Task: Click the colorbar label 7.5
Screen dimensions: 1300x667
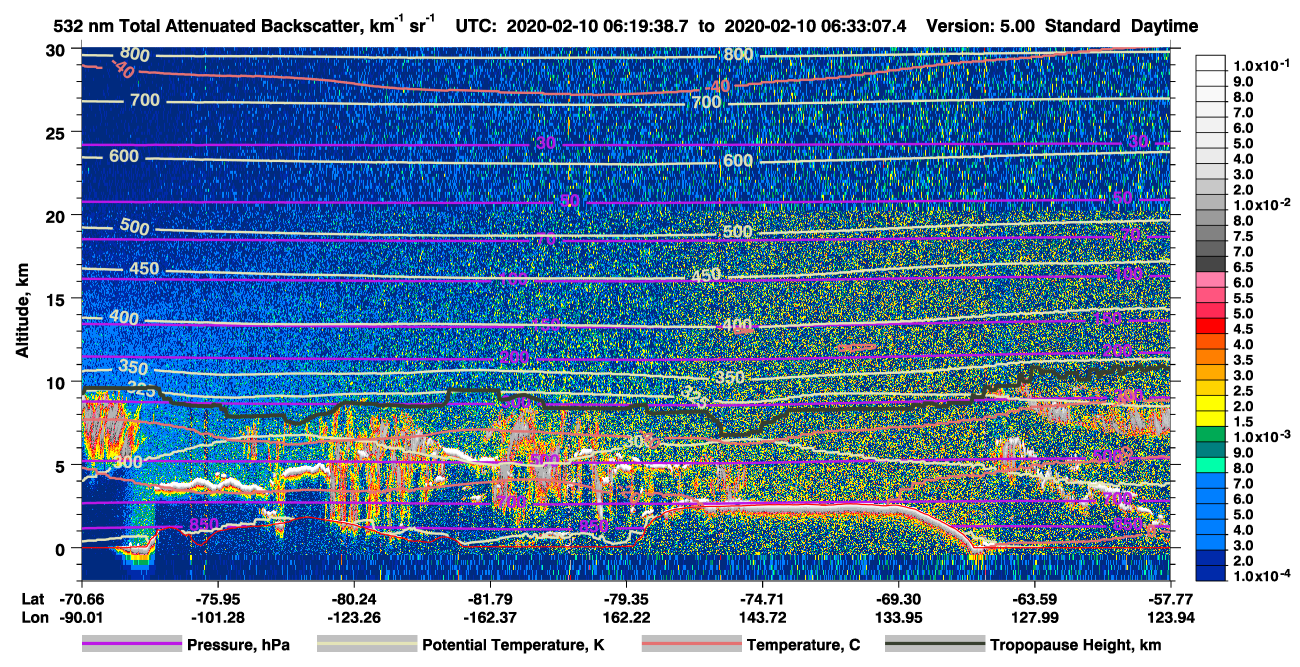Action: pyautogui.click(x=1242, y=236)
